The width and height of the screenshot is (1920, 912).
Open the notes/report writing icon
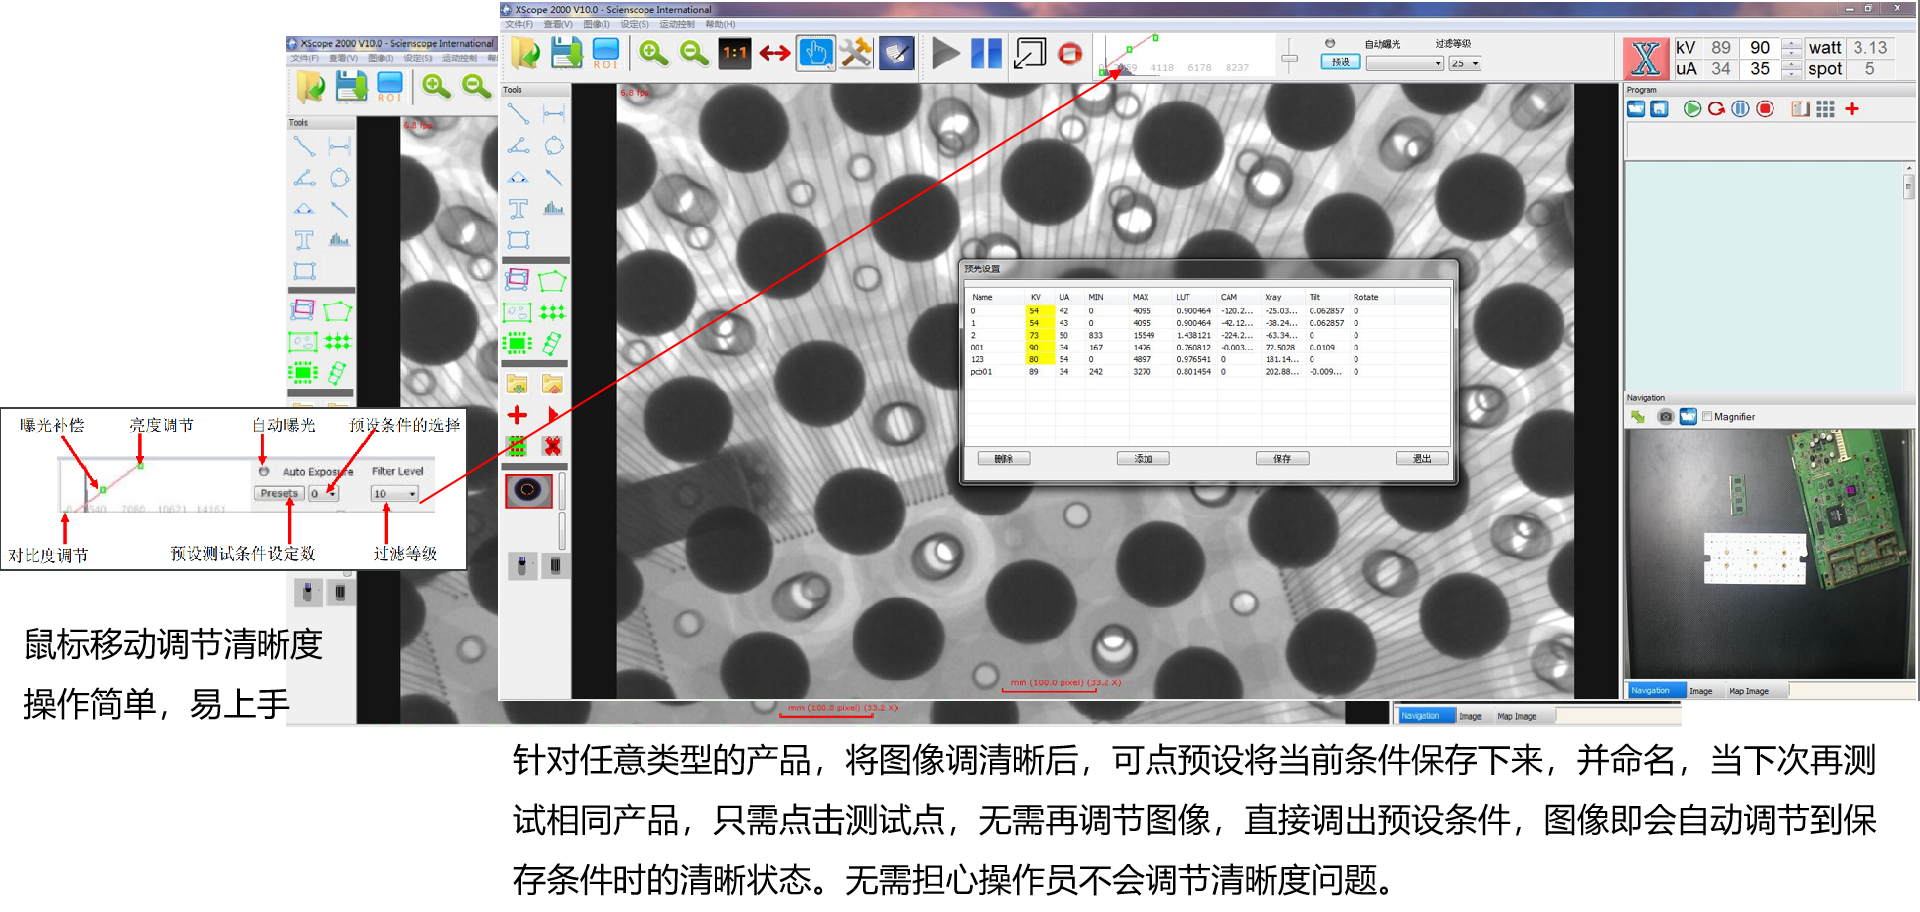897,53
